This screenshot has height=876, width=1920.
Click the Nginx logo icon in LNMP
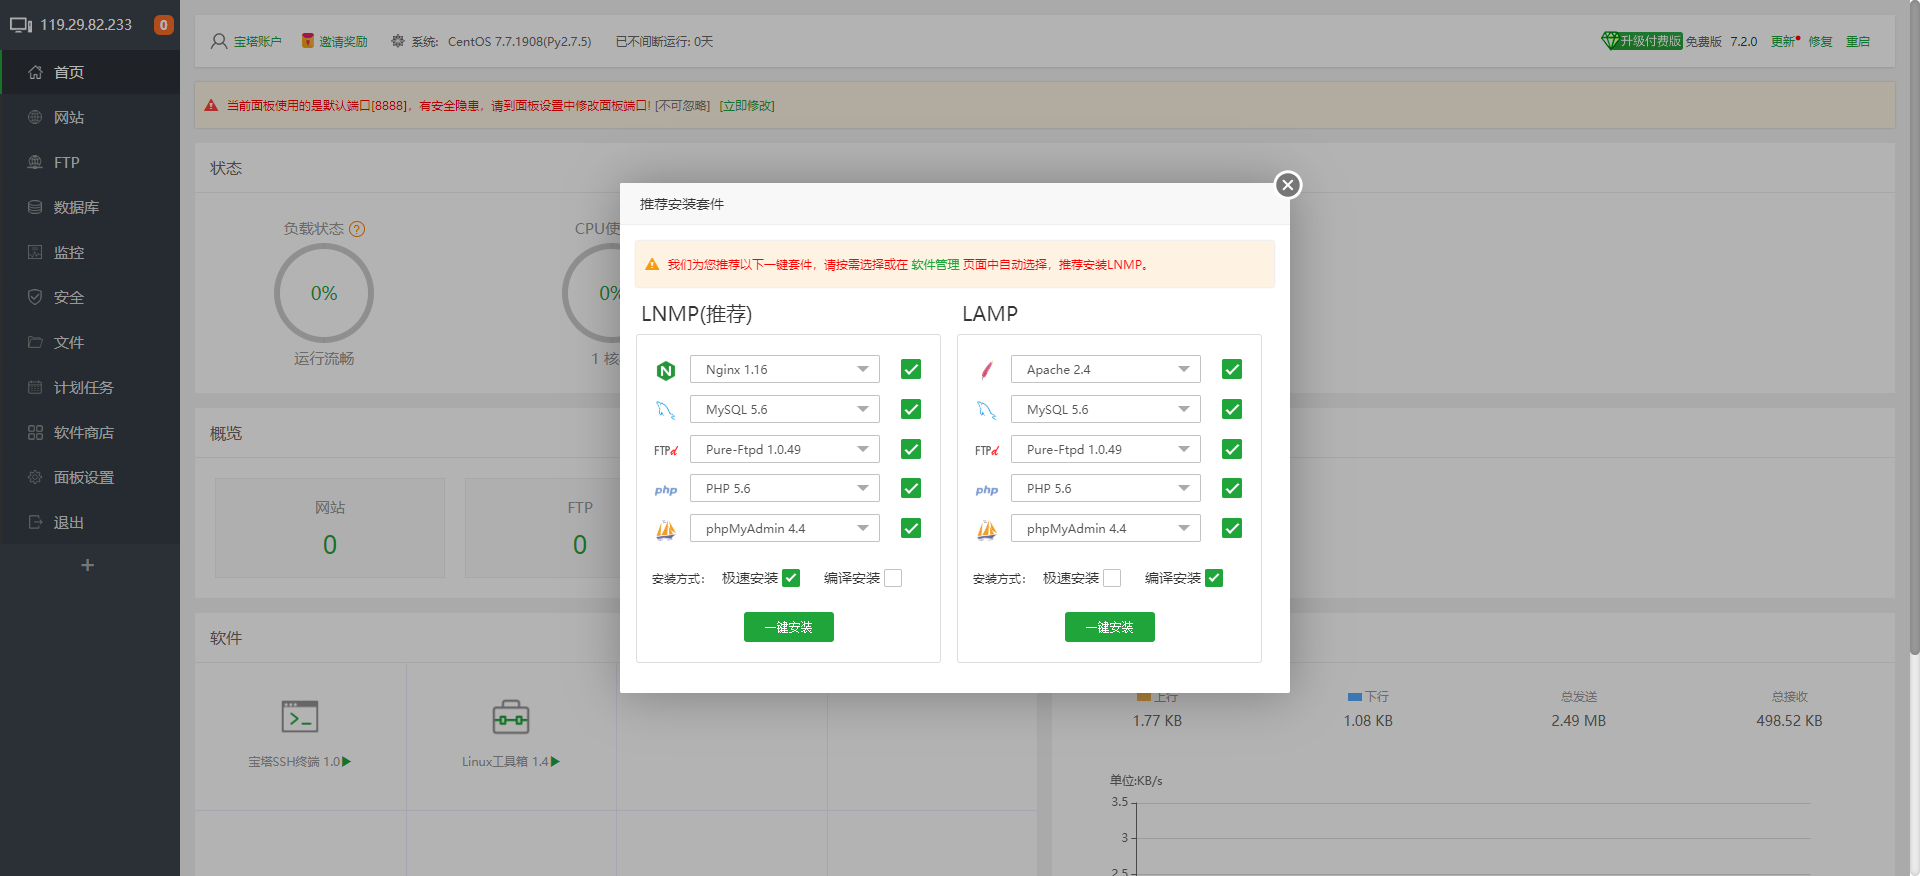coord(666,371)
